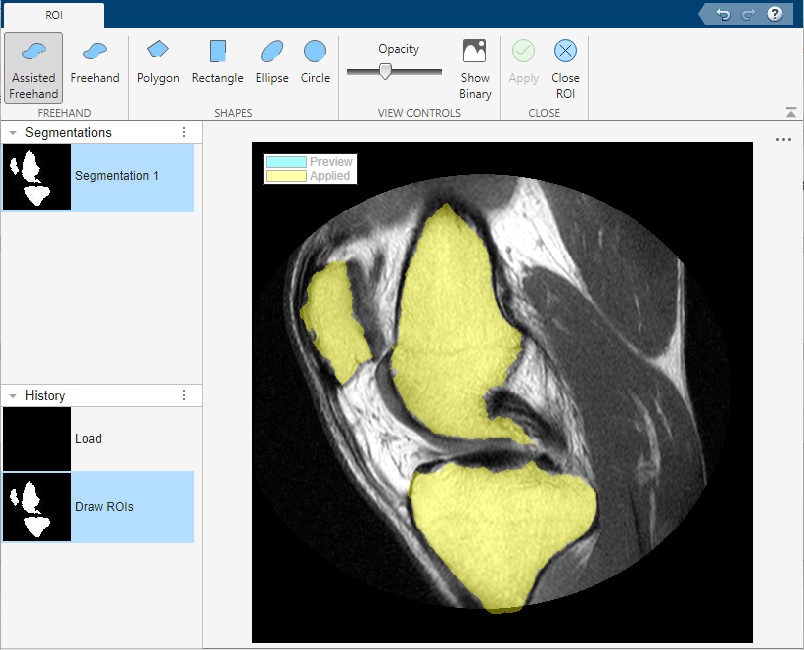Open the help documentation
Screen dimensions: 804x650
774,14
